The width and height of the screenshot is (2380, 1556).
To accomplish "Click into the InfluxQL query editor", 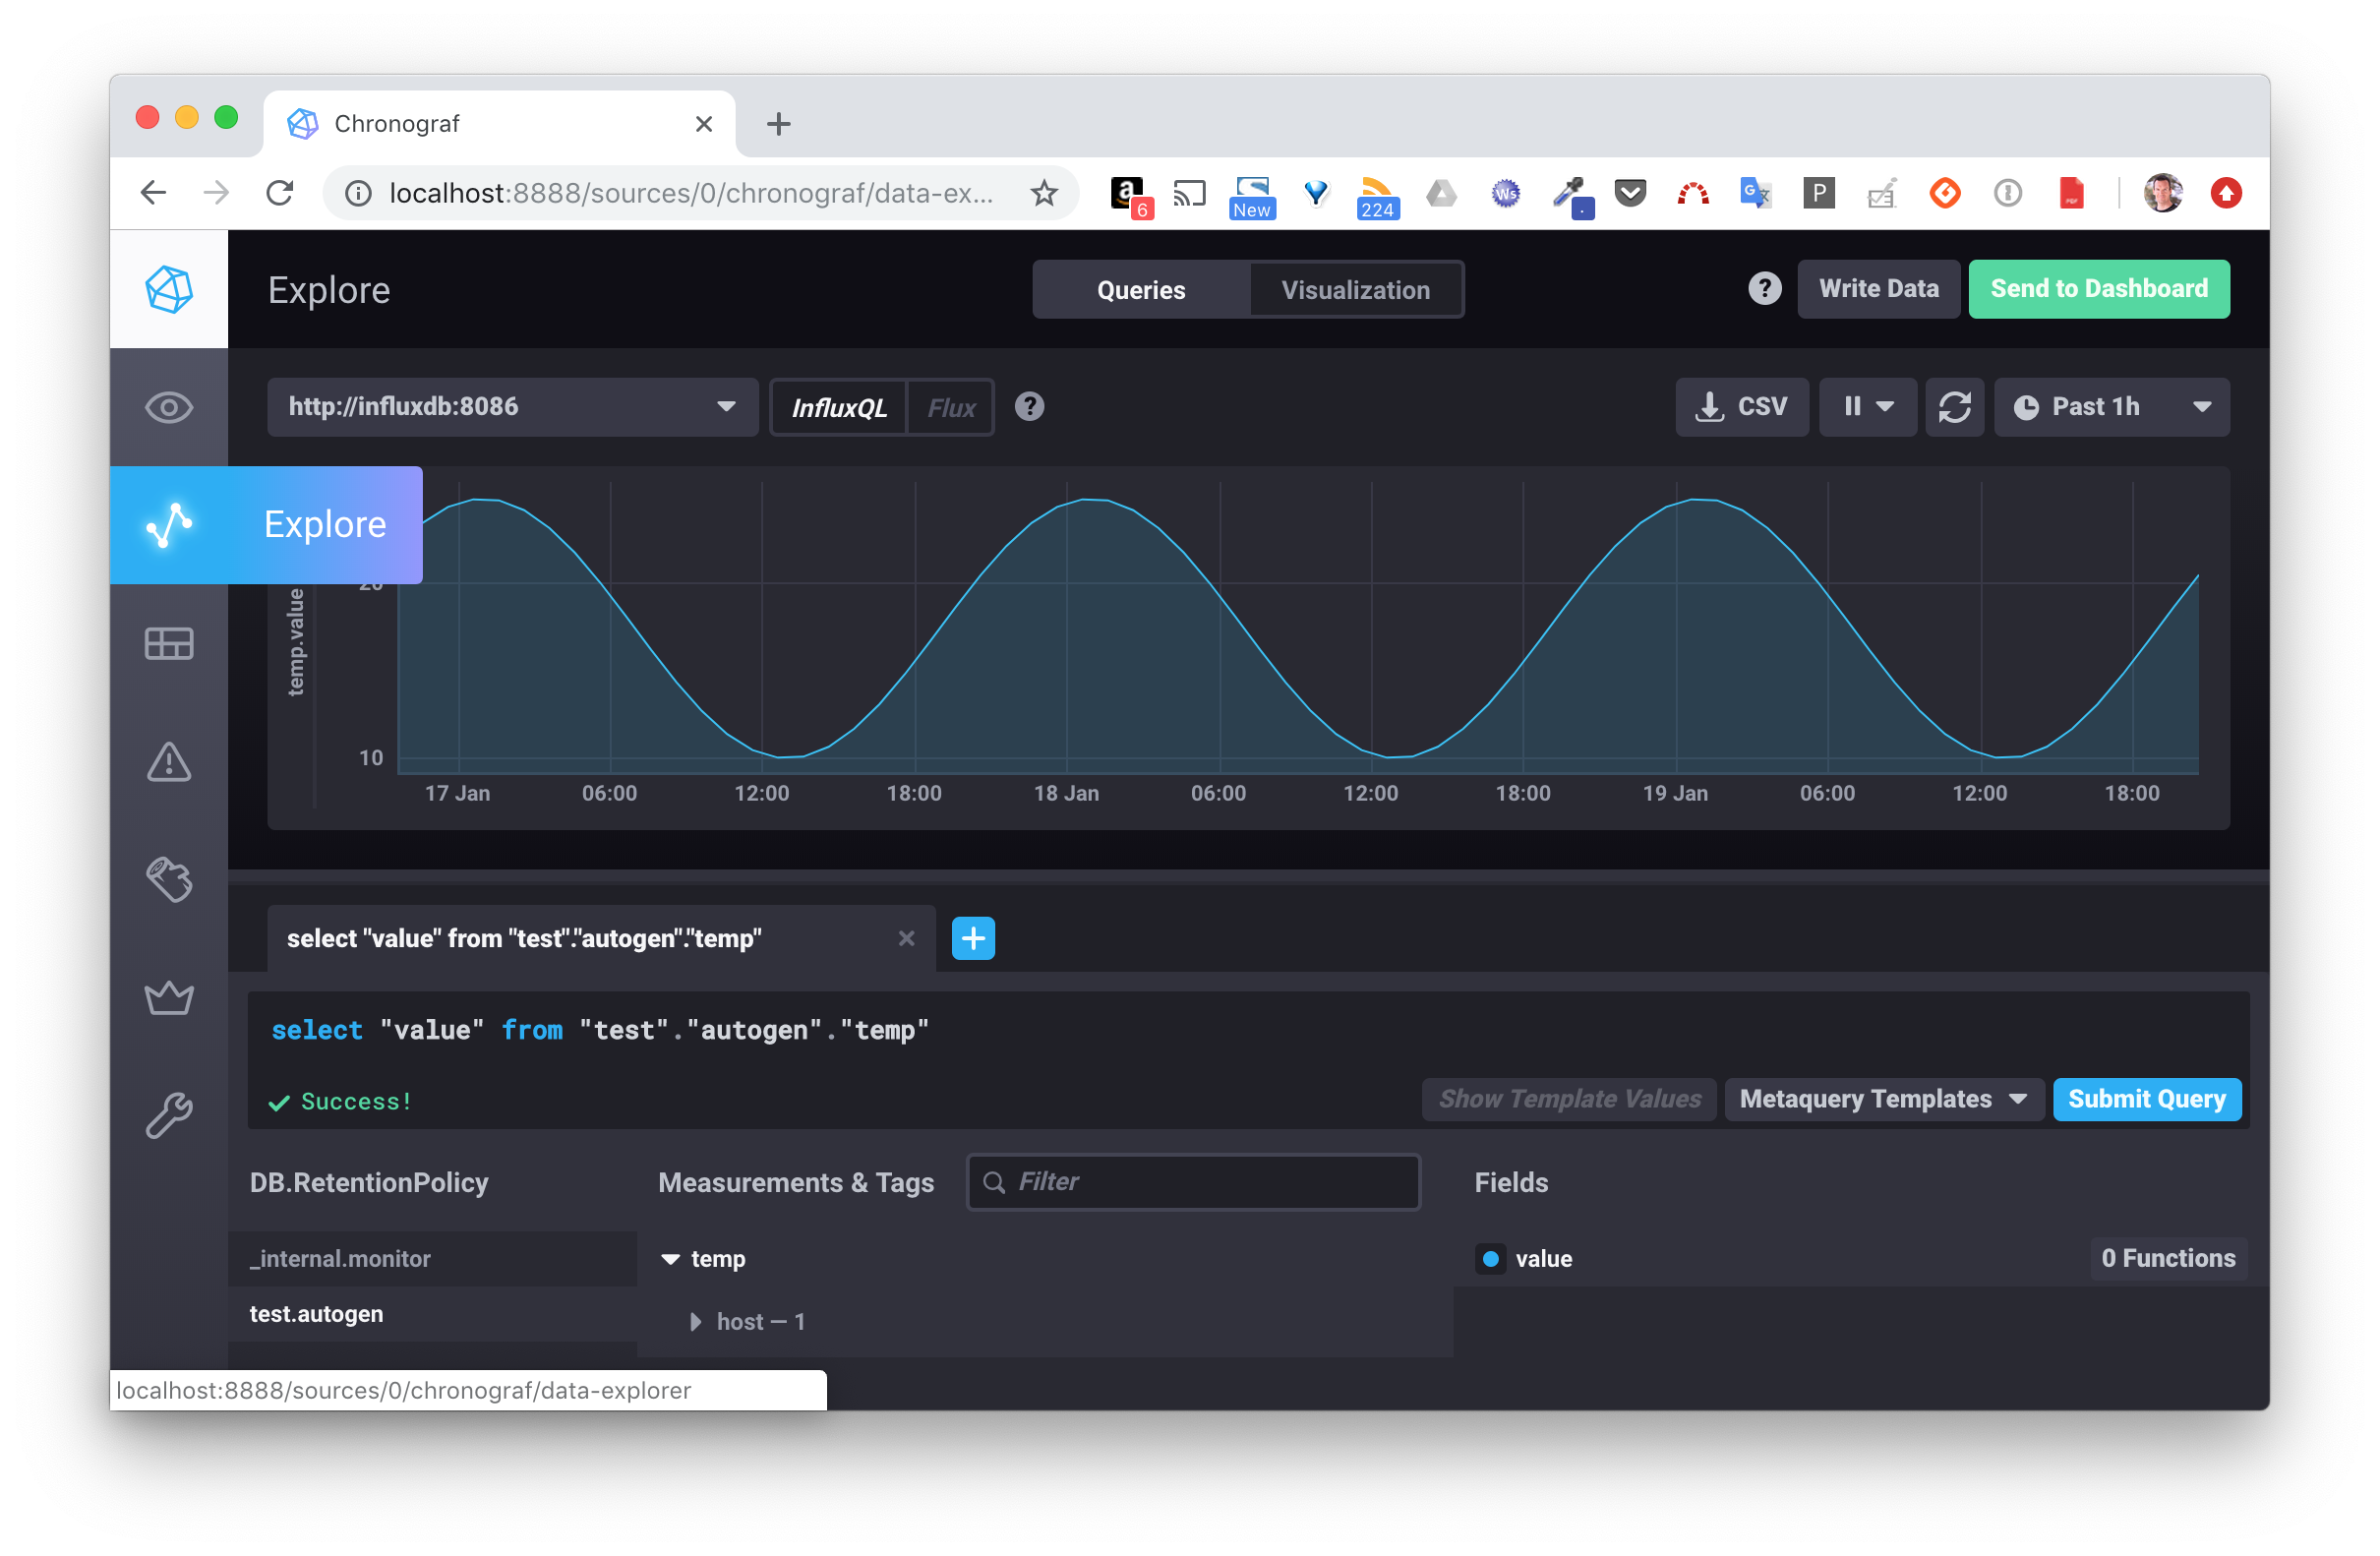I will (1249, 1031).
